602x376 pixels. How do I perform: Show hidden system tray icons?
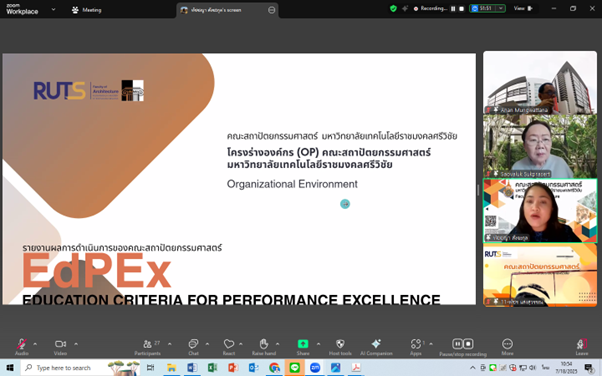pos(473,368)
